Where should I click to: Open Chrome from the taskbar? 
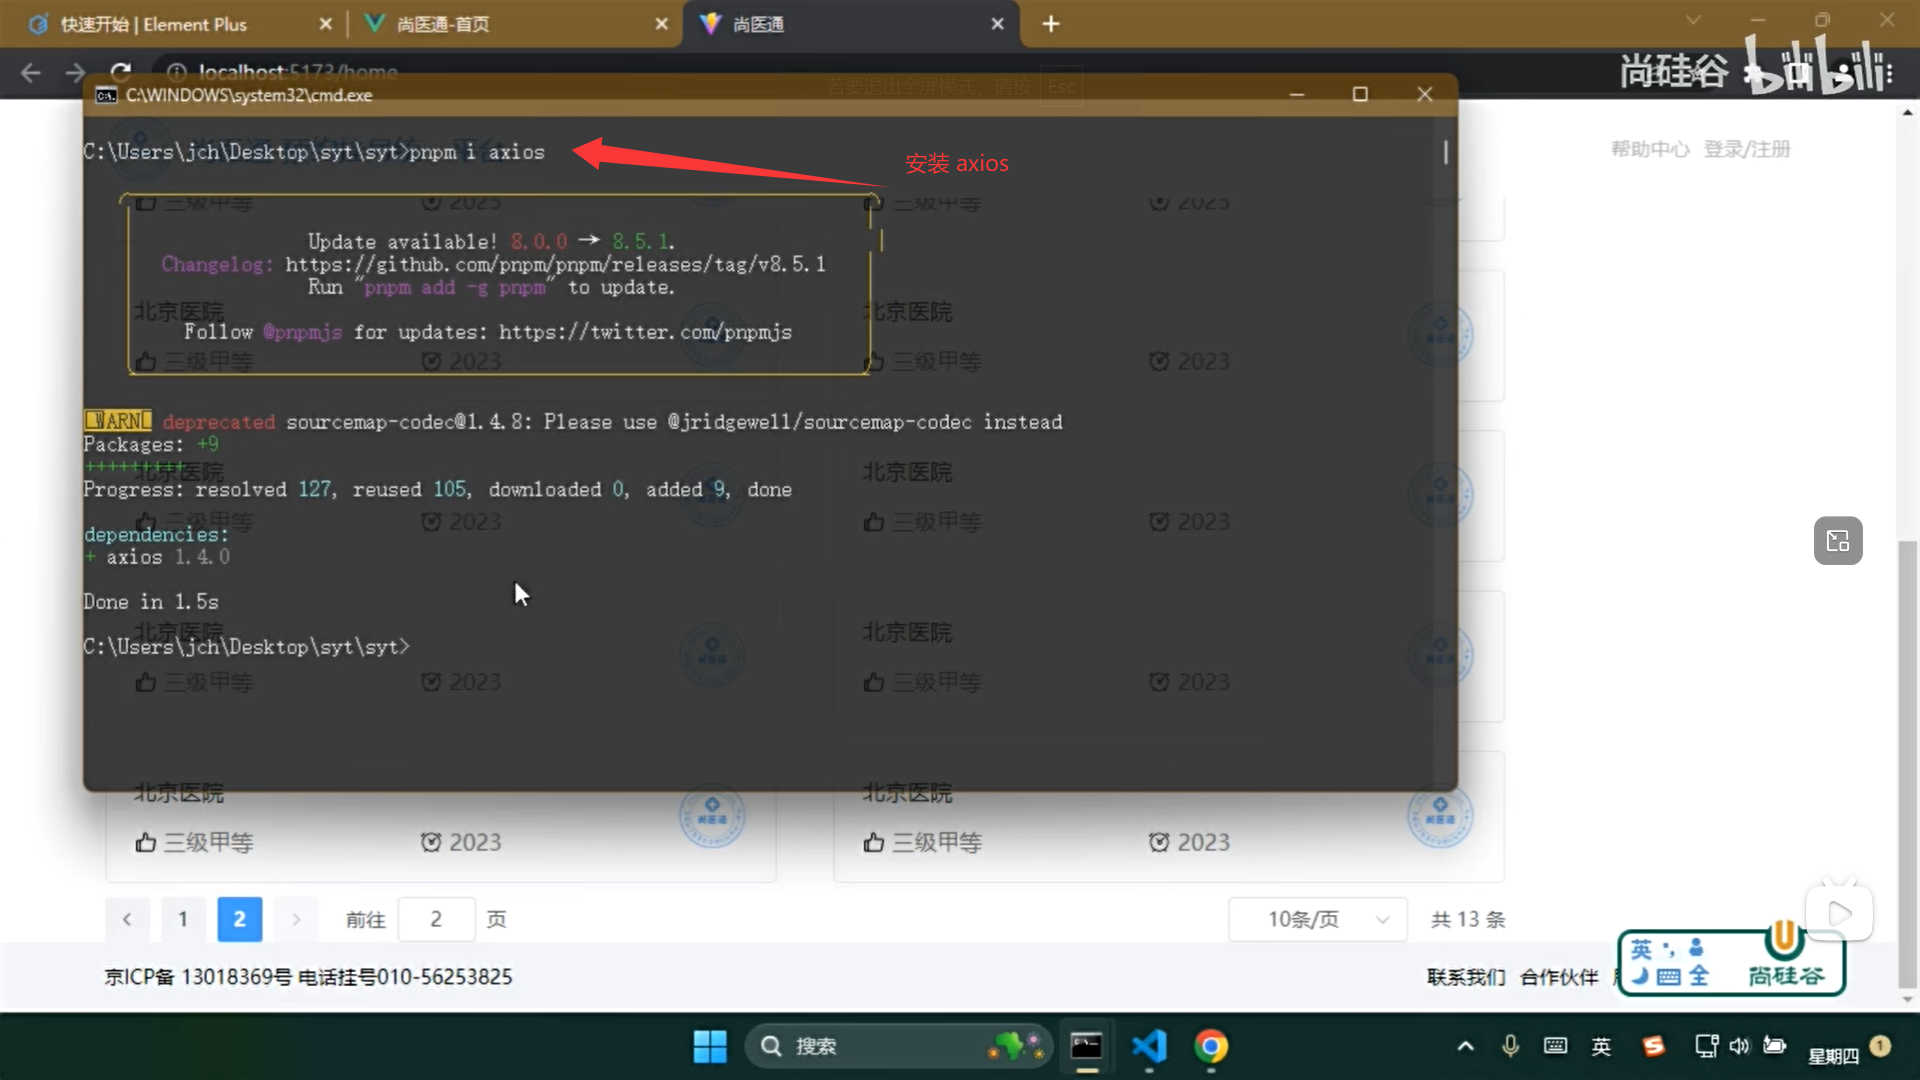coord(1211,1046)
